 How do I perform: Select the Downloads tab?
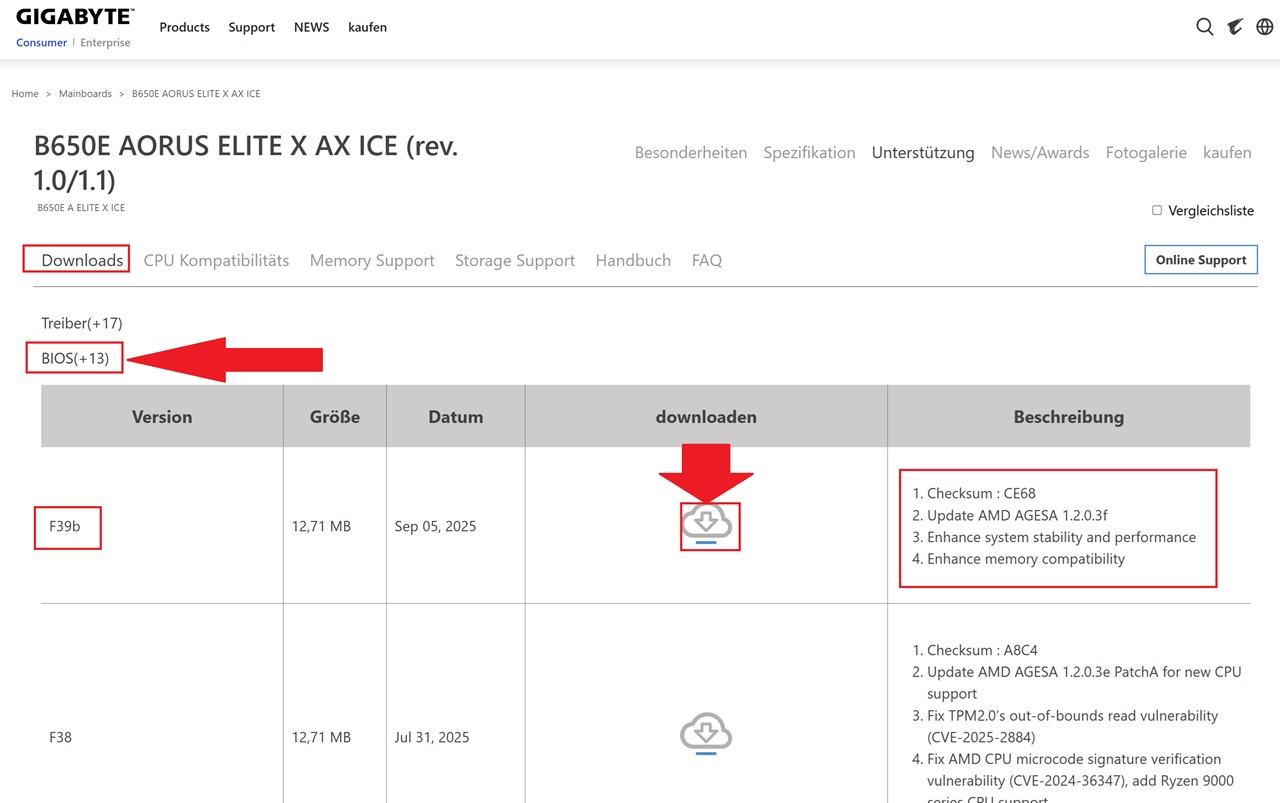coord(82,260)
